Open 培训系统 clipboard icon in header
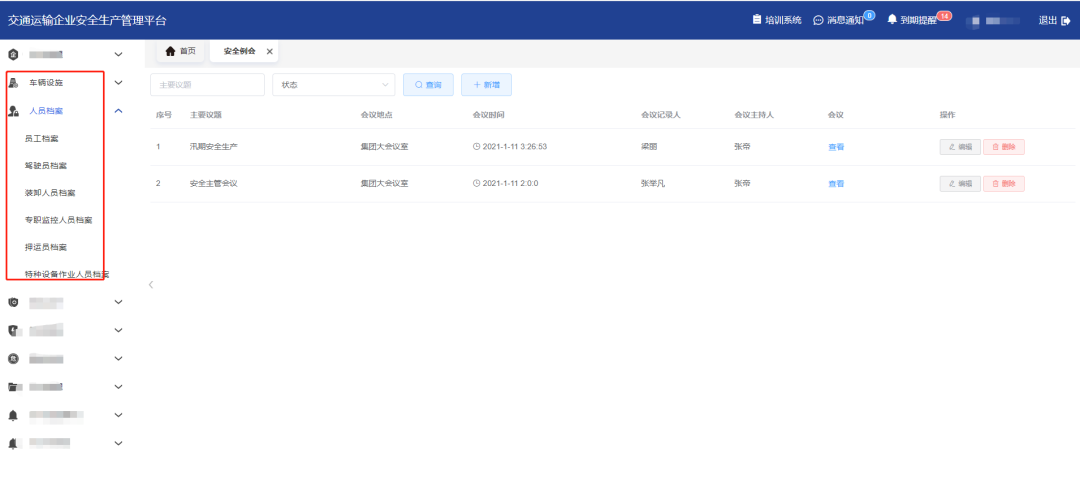 (757, 20)
